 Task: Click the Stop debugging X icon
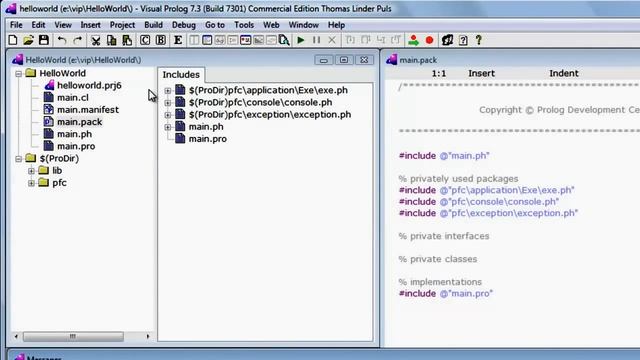tap(332, 40)
